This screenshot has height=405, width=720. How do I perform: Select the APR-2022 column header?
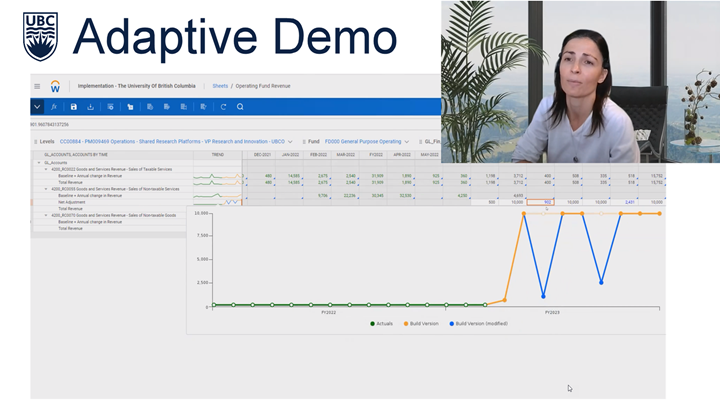(x=402, y=155)
